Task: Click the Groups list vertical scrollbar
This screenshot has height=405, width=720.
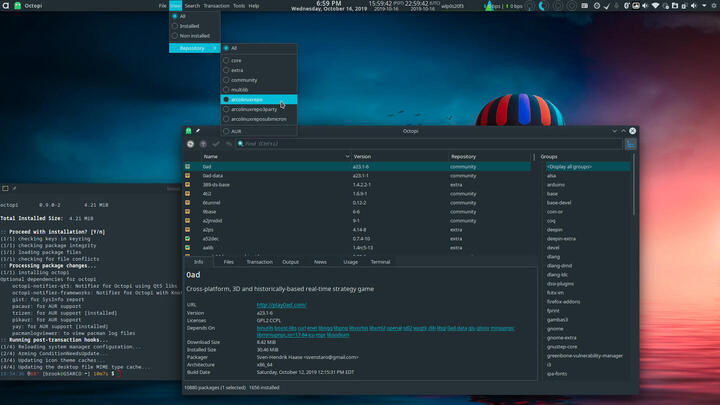Action: tap(634, 185)
